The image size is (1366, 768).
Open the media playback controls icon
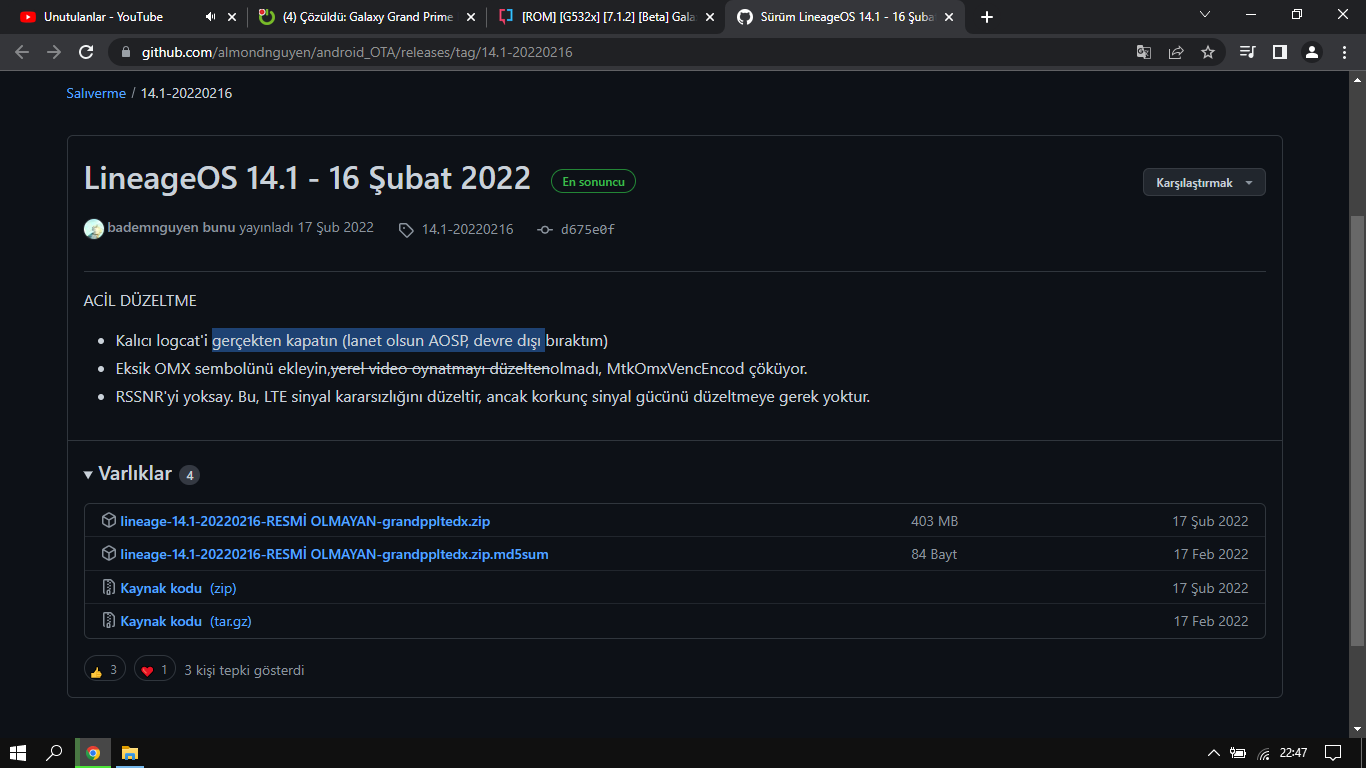(1247, 52)
